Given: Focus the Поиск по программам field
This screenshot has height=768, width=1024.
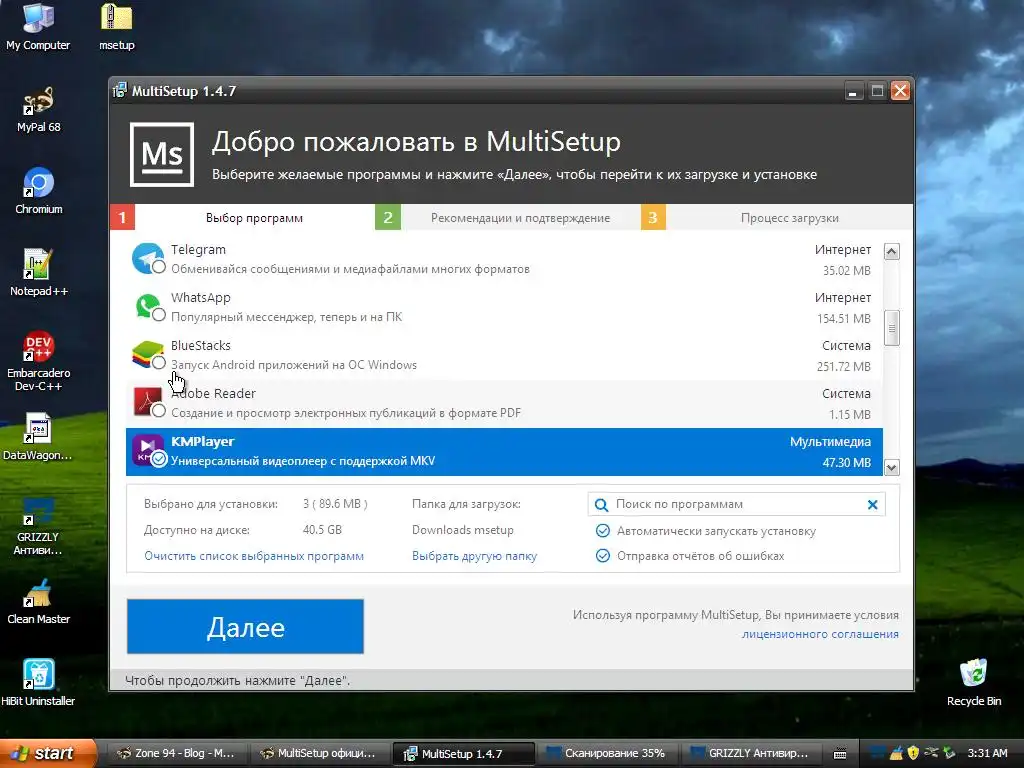Looking at the screenshot, I should (x=737, y=504).
